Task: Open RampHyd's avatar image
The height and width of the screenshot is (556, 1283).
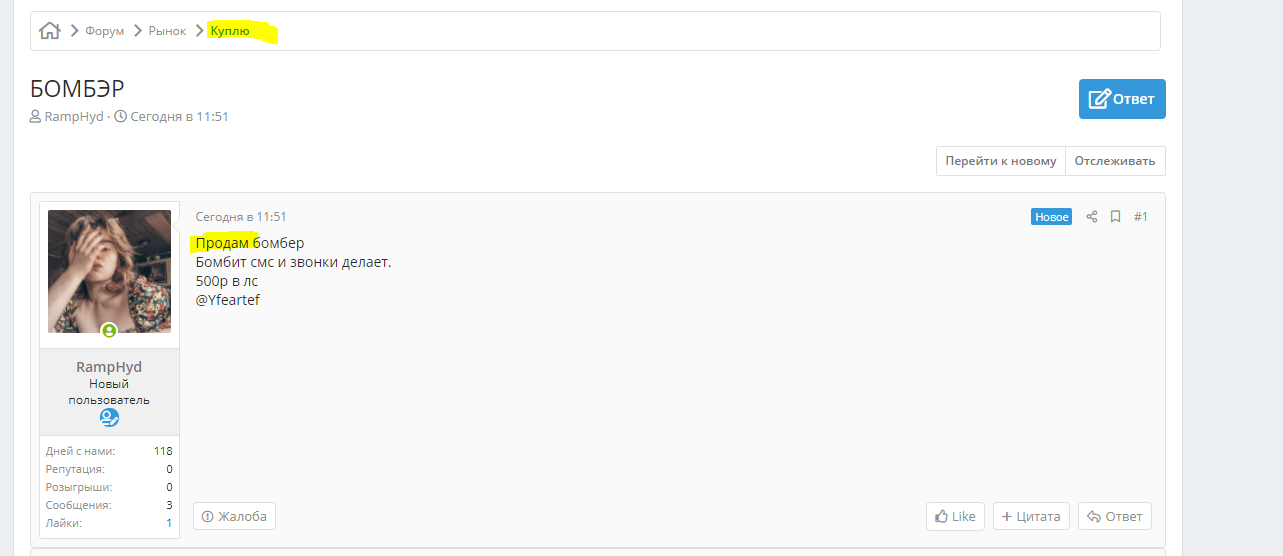Action: pos(109,271)
